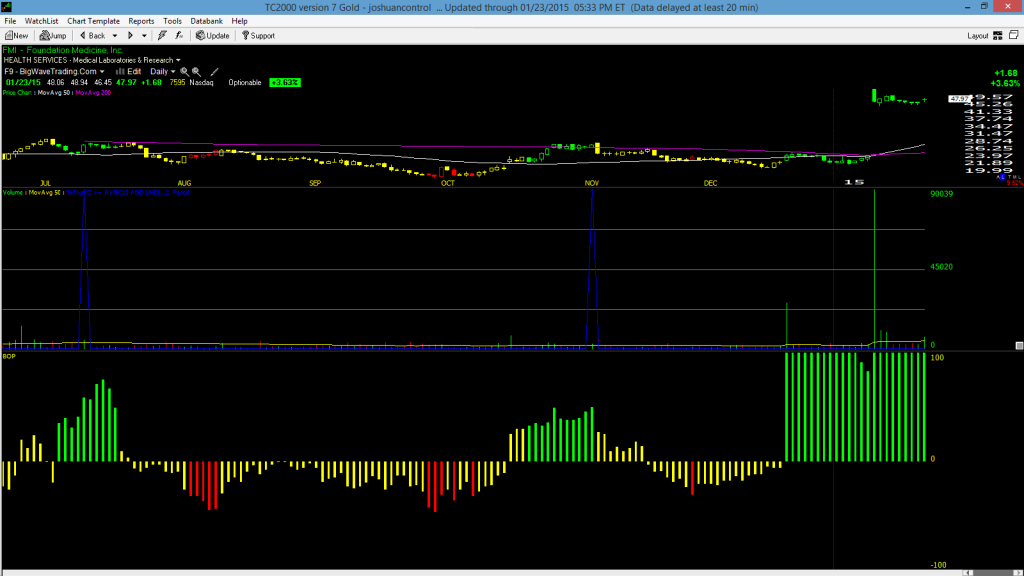Image resolution: width=1024 pixels, height=576 pixels.
Task: Open the Chart Template menu
Action: [93, 21]
